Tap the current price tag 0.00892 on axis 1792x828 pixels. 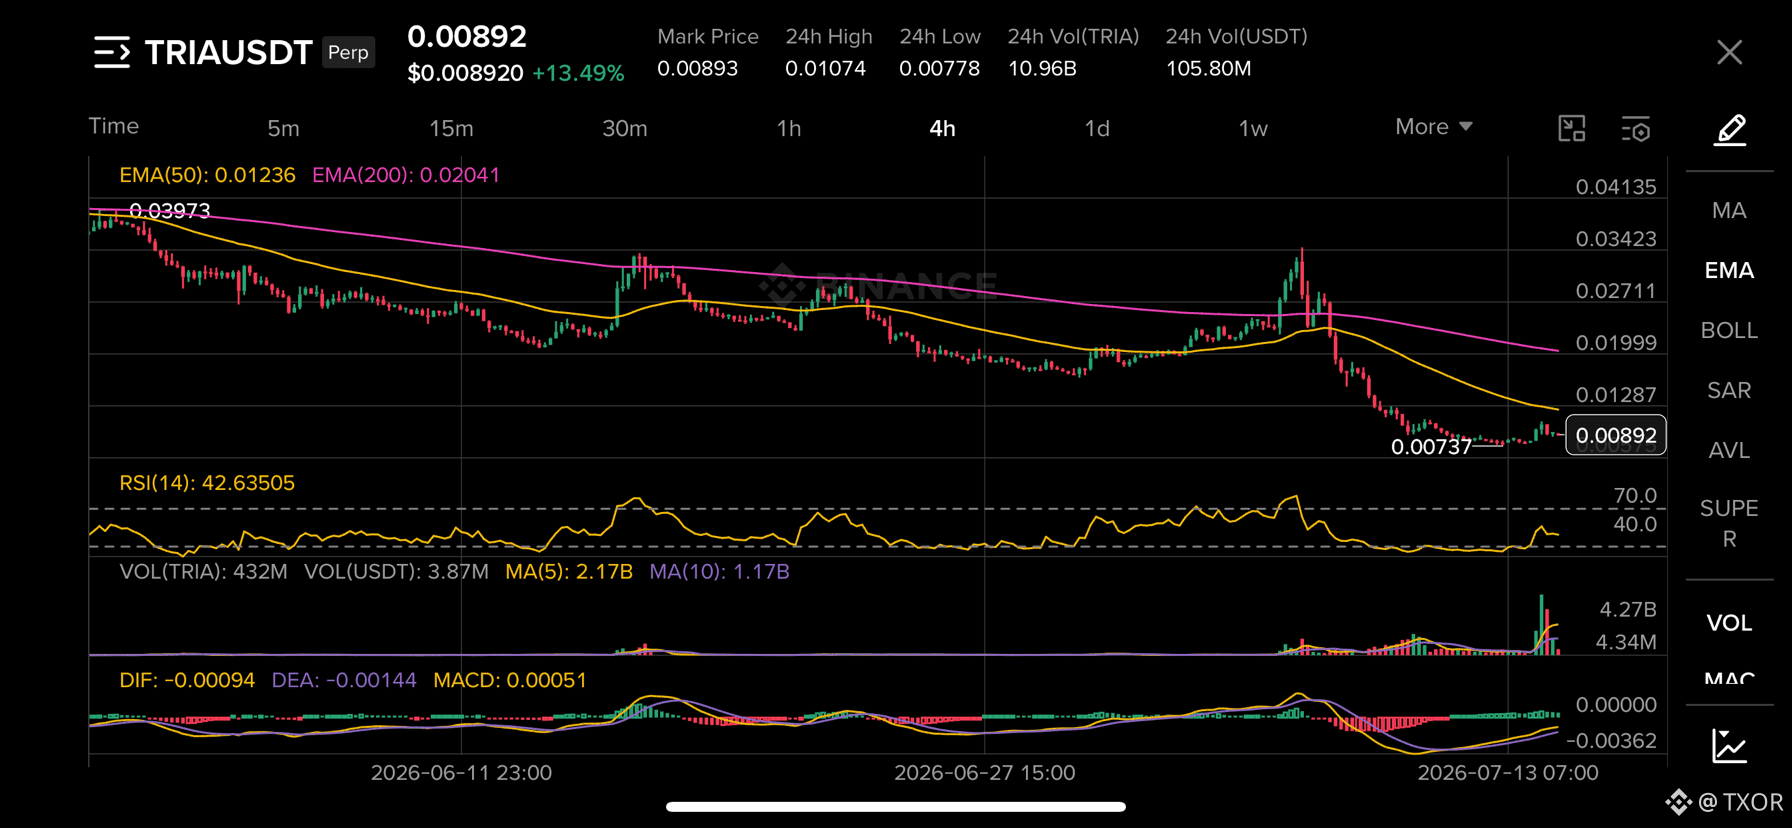[x=1616, y=435]
